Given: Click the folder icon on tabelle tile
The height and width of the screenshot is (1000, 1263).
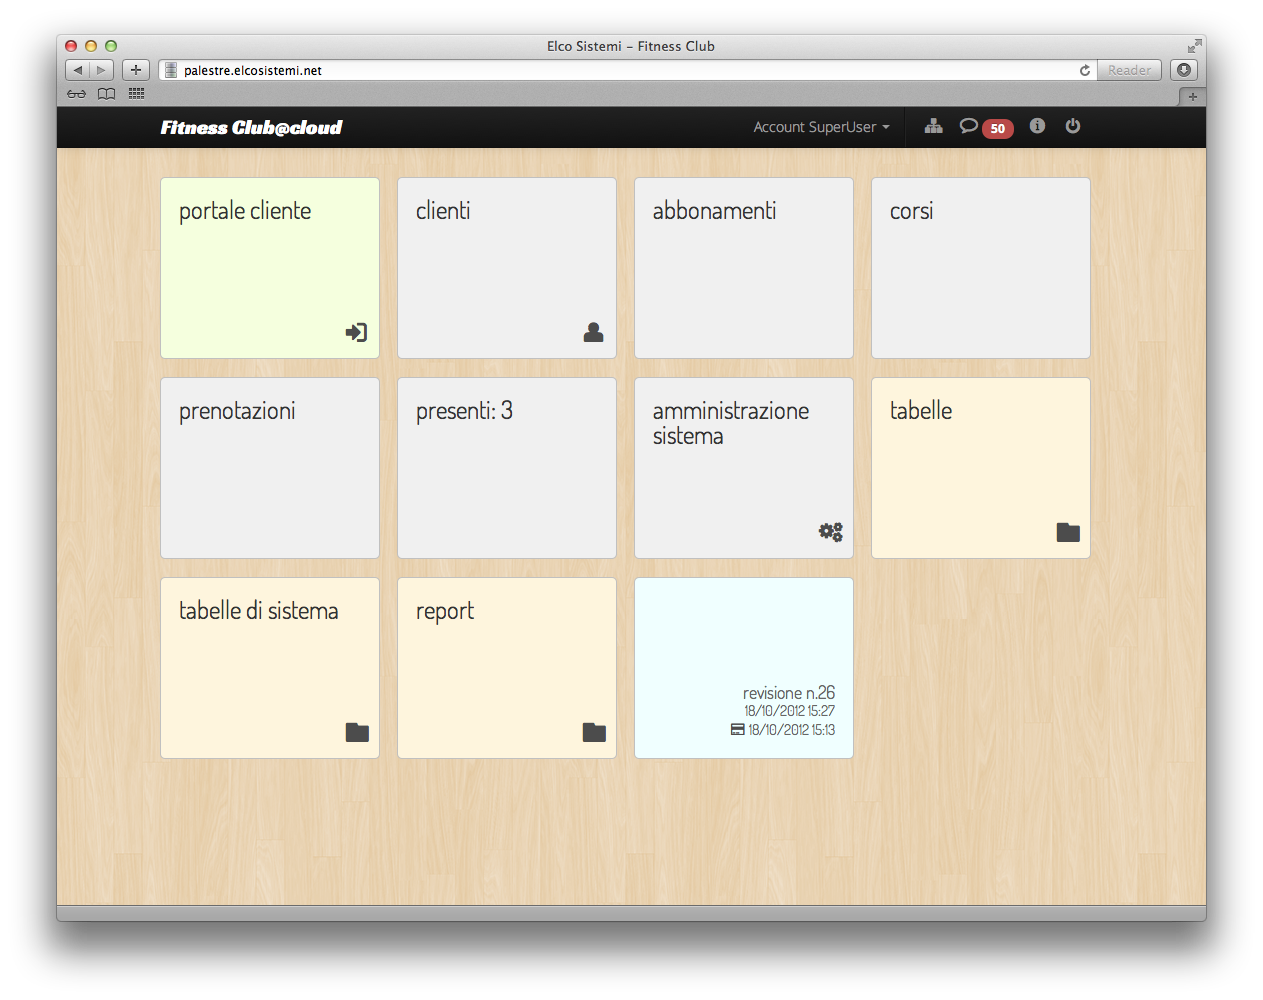Looking at the screenshot, I should 1068,532.
